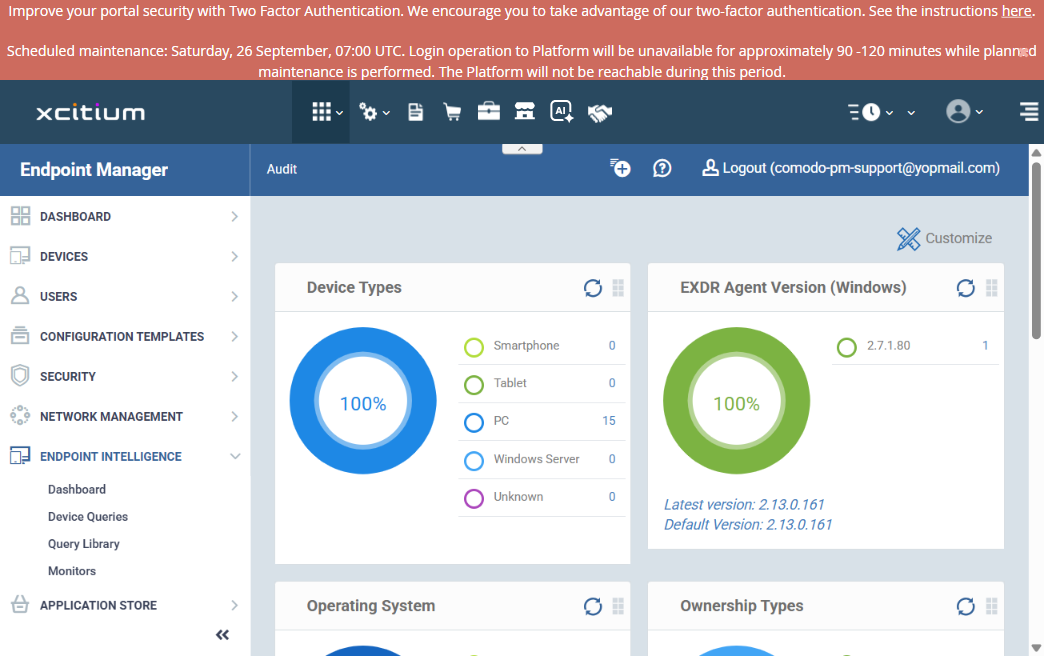The height and width of the screenshot is (656, 1044).
Task: Click Logout (comodo-pm-support@yopmail.com)
Action: [851, 168]
